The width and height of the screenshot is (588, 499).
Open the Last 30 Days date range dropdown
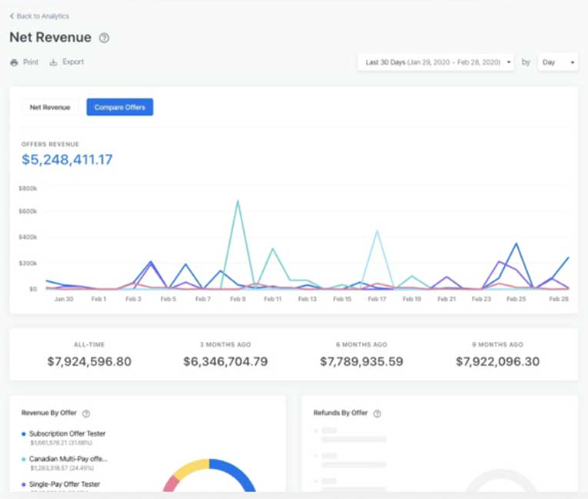tap(436, 62)
